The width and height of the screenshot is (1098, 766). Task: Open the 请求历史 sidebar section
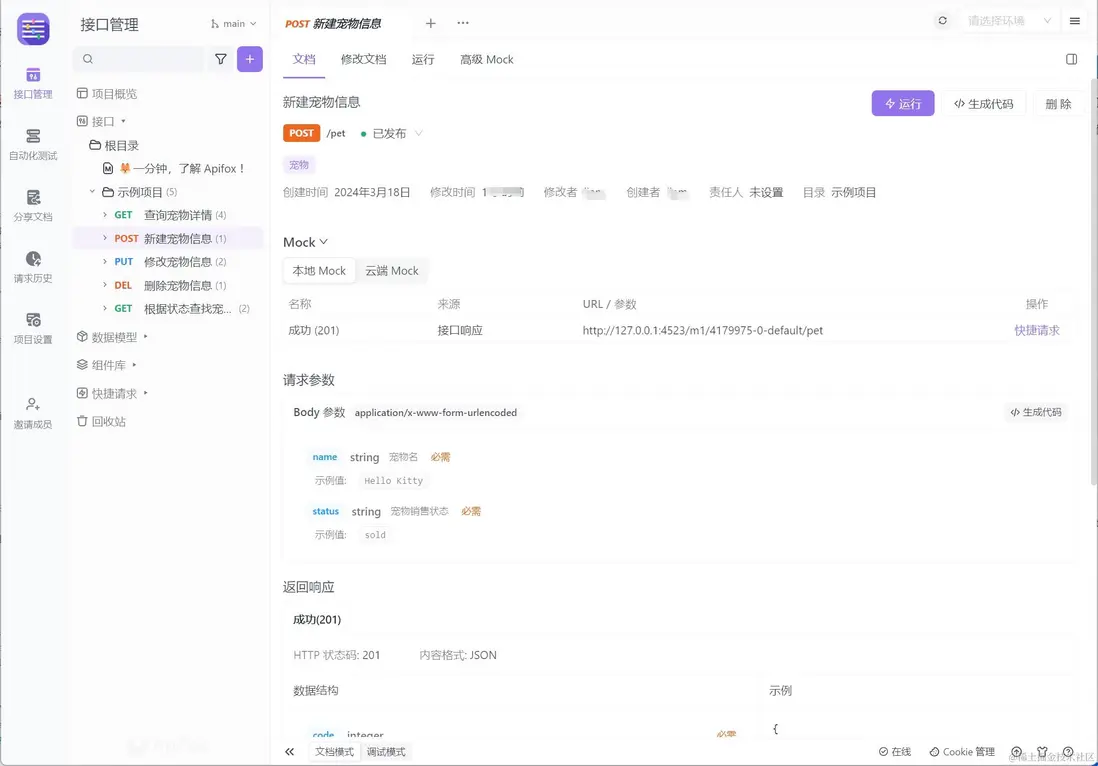[x=33, y=267]
